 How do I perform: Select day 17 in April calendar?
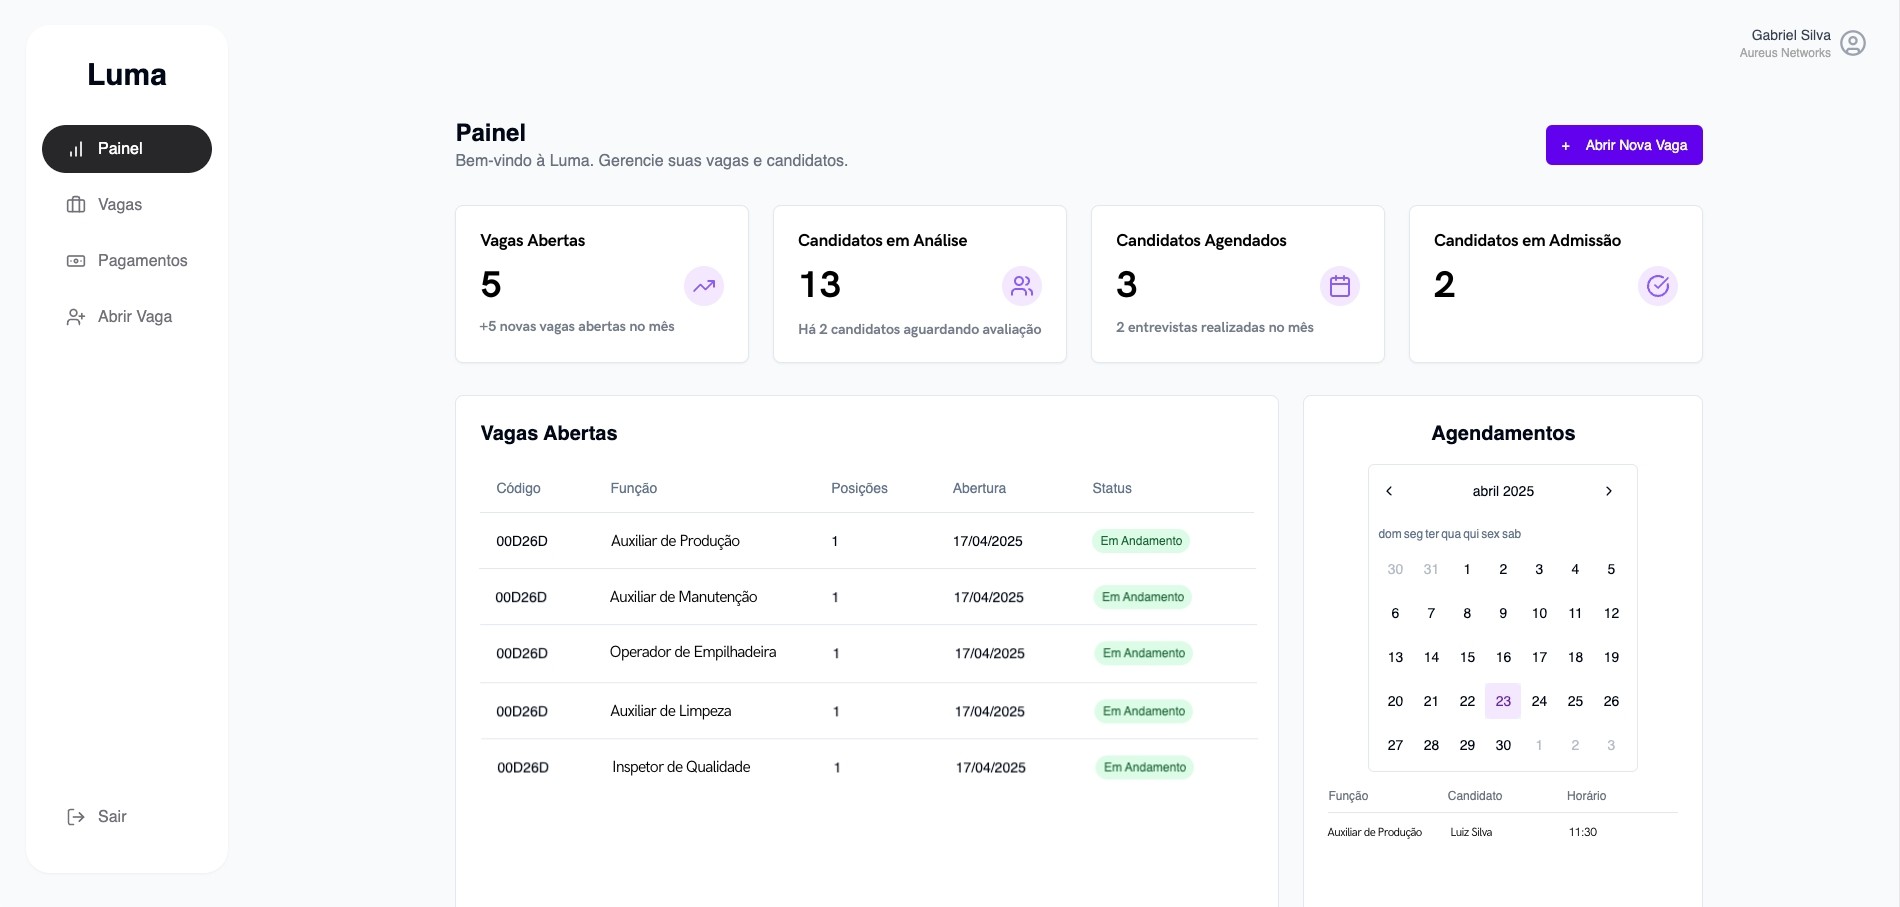point(1539,657)
